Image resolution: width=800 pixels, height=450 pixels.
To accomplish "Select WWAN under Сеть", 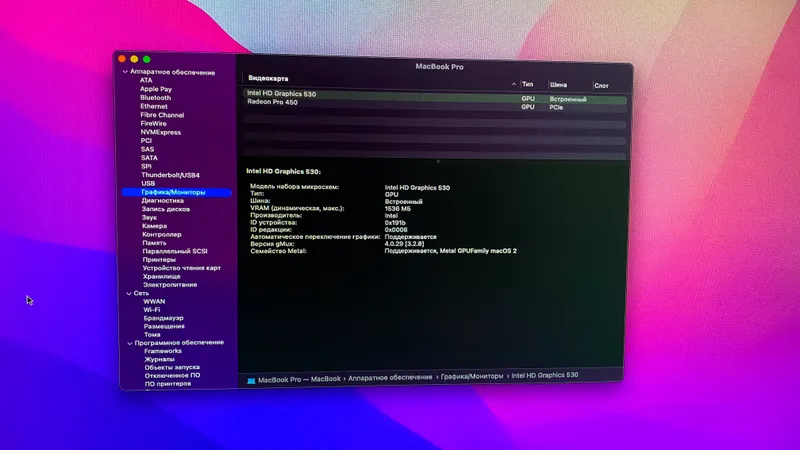I will click(x=154, y=302).
